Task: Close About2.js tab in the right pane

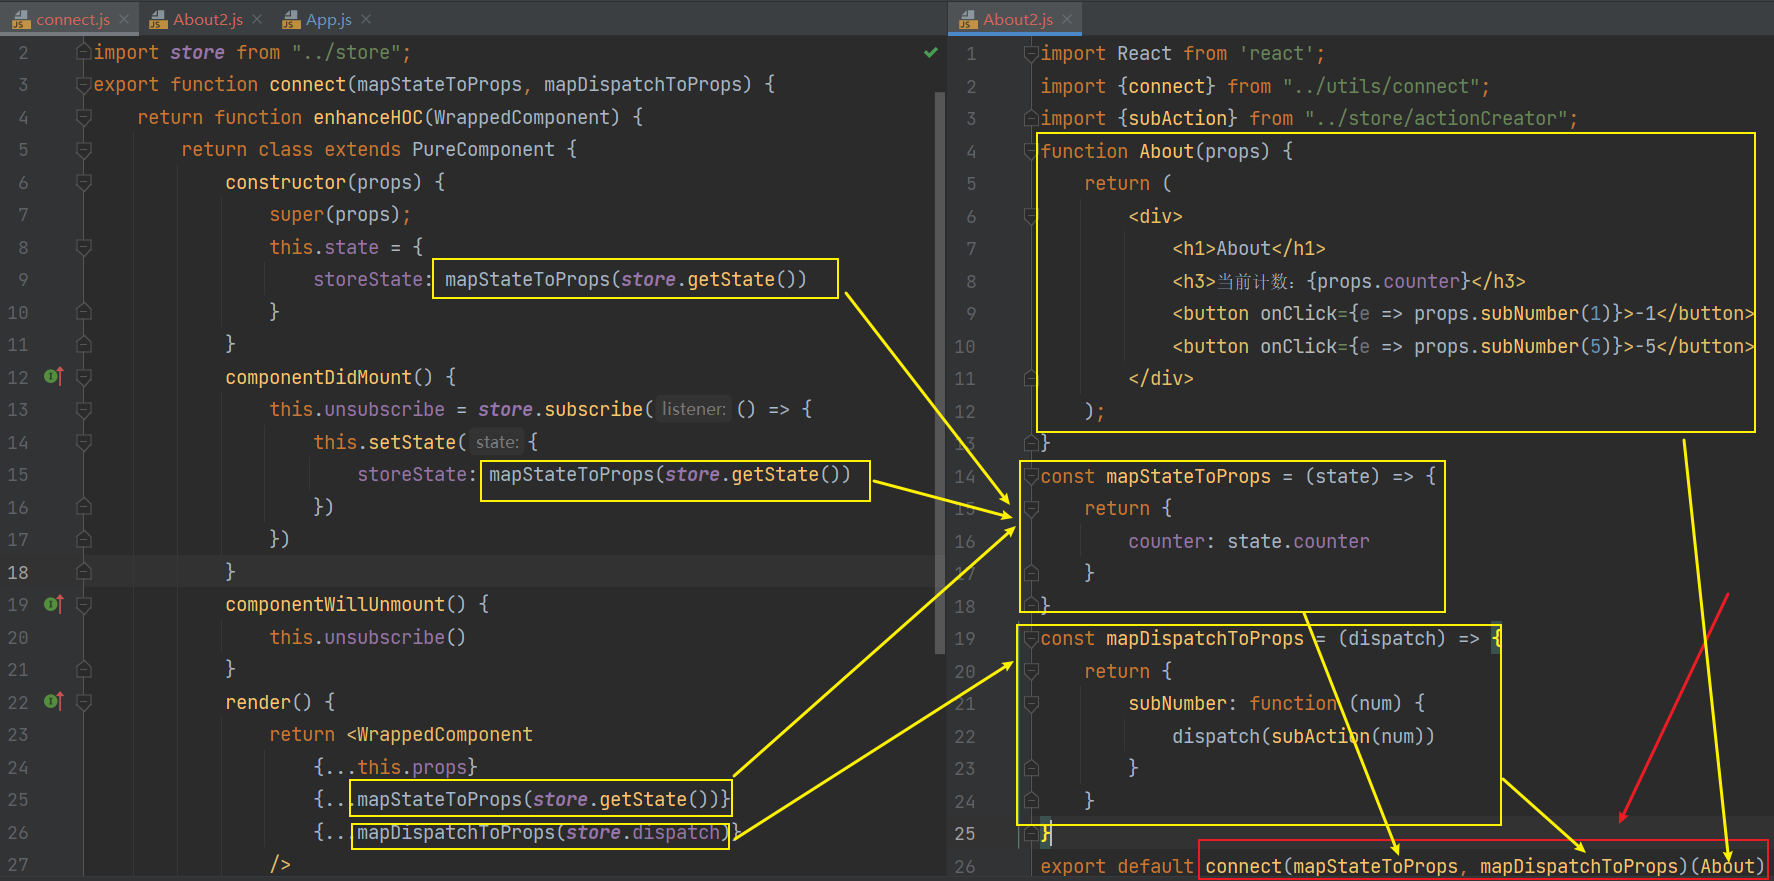Action: (x=1067, y=19)
